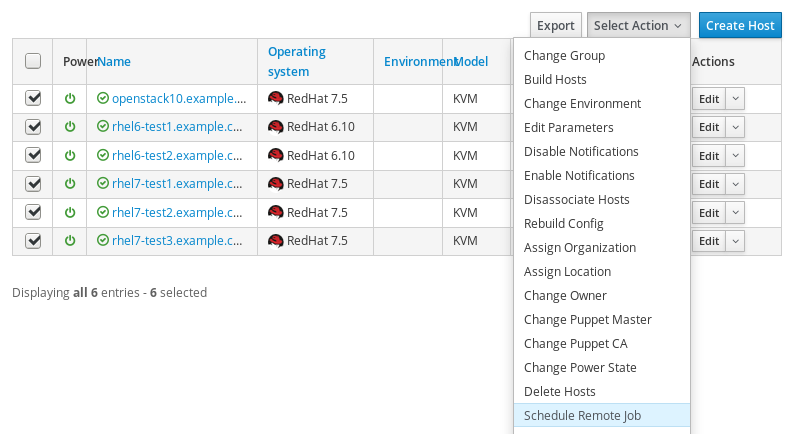Click power status icon for openstack10 host
The height and width of the screenshot is (434, 799).
(x=70, y=99)
